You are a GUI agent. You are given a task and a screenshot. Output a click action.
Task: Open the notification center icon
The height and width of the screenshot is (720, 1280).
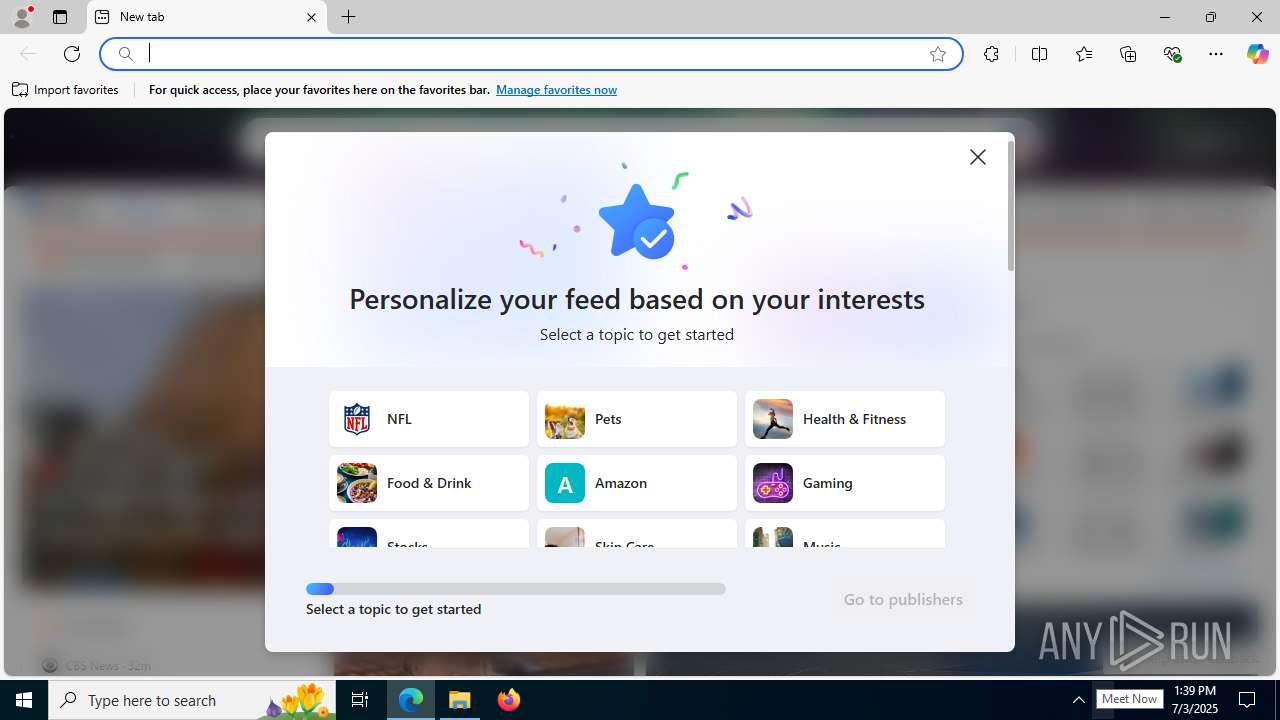coord(1248,700)
